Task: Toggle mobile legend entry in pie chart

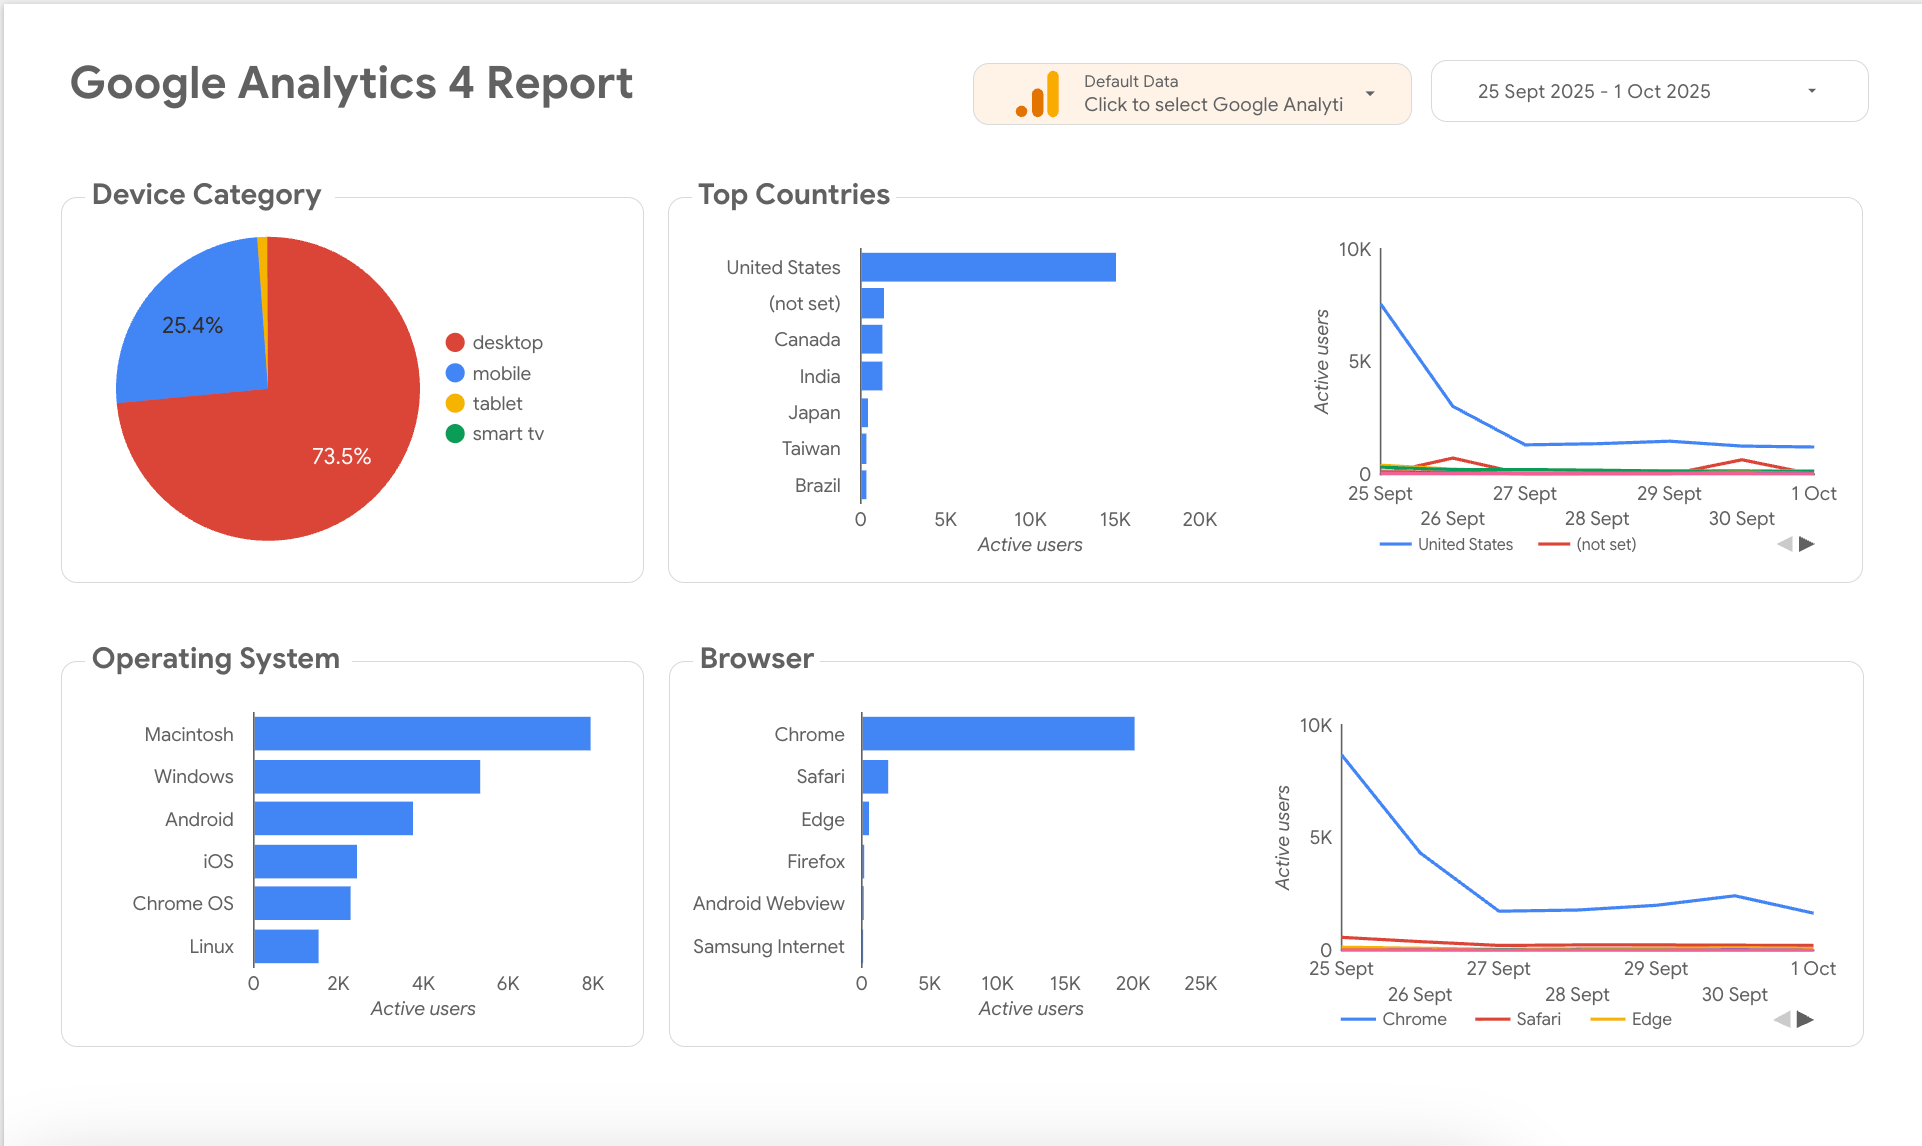Action: pos(501,373)
